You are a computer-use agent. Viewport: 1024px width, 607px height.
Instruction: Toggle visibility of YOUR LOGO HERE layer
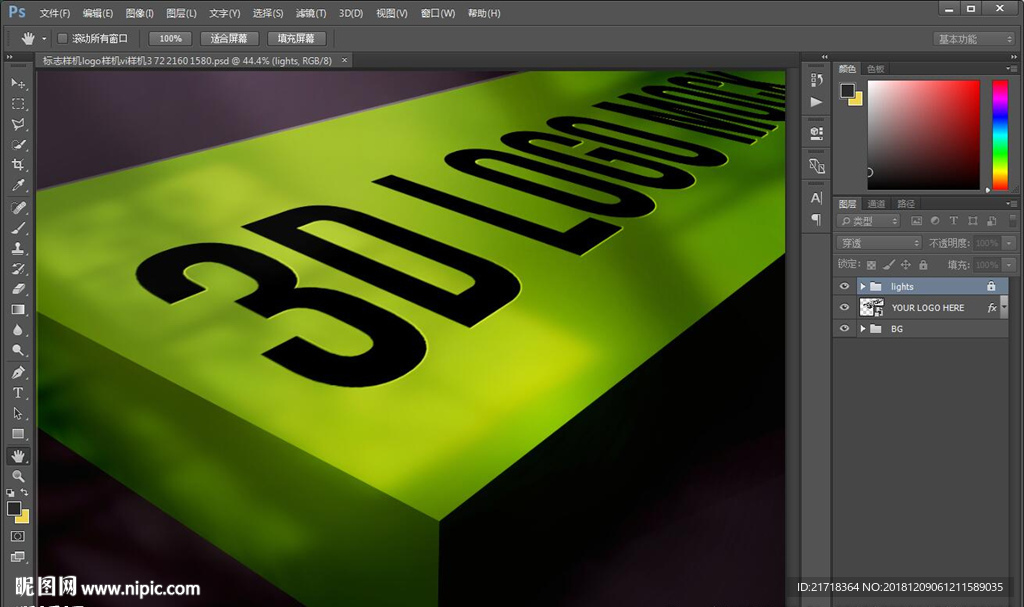click(845, 308)
